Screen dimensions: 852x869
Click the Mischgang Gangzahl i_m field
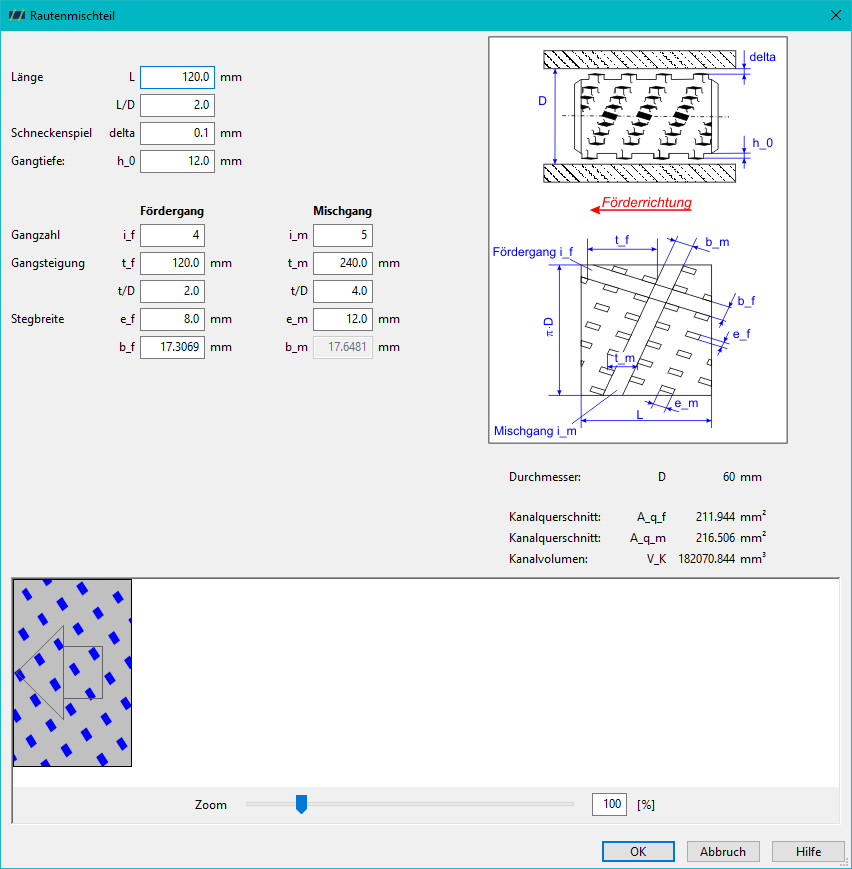click(343, 235)
